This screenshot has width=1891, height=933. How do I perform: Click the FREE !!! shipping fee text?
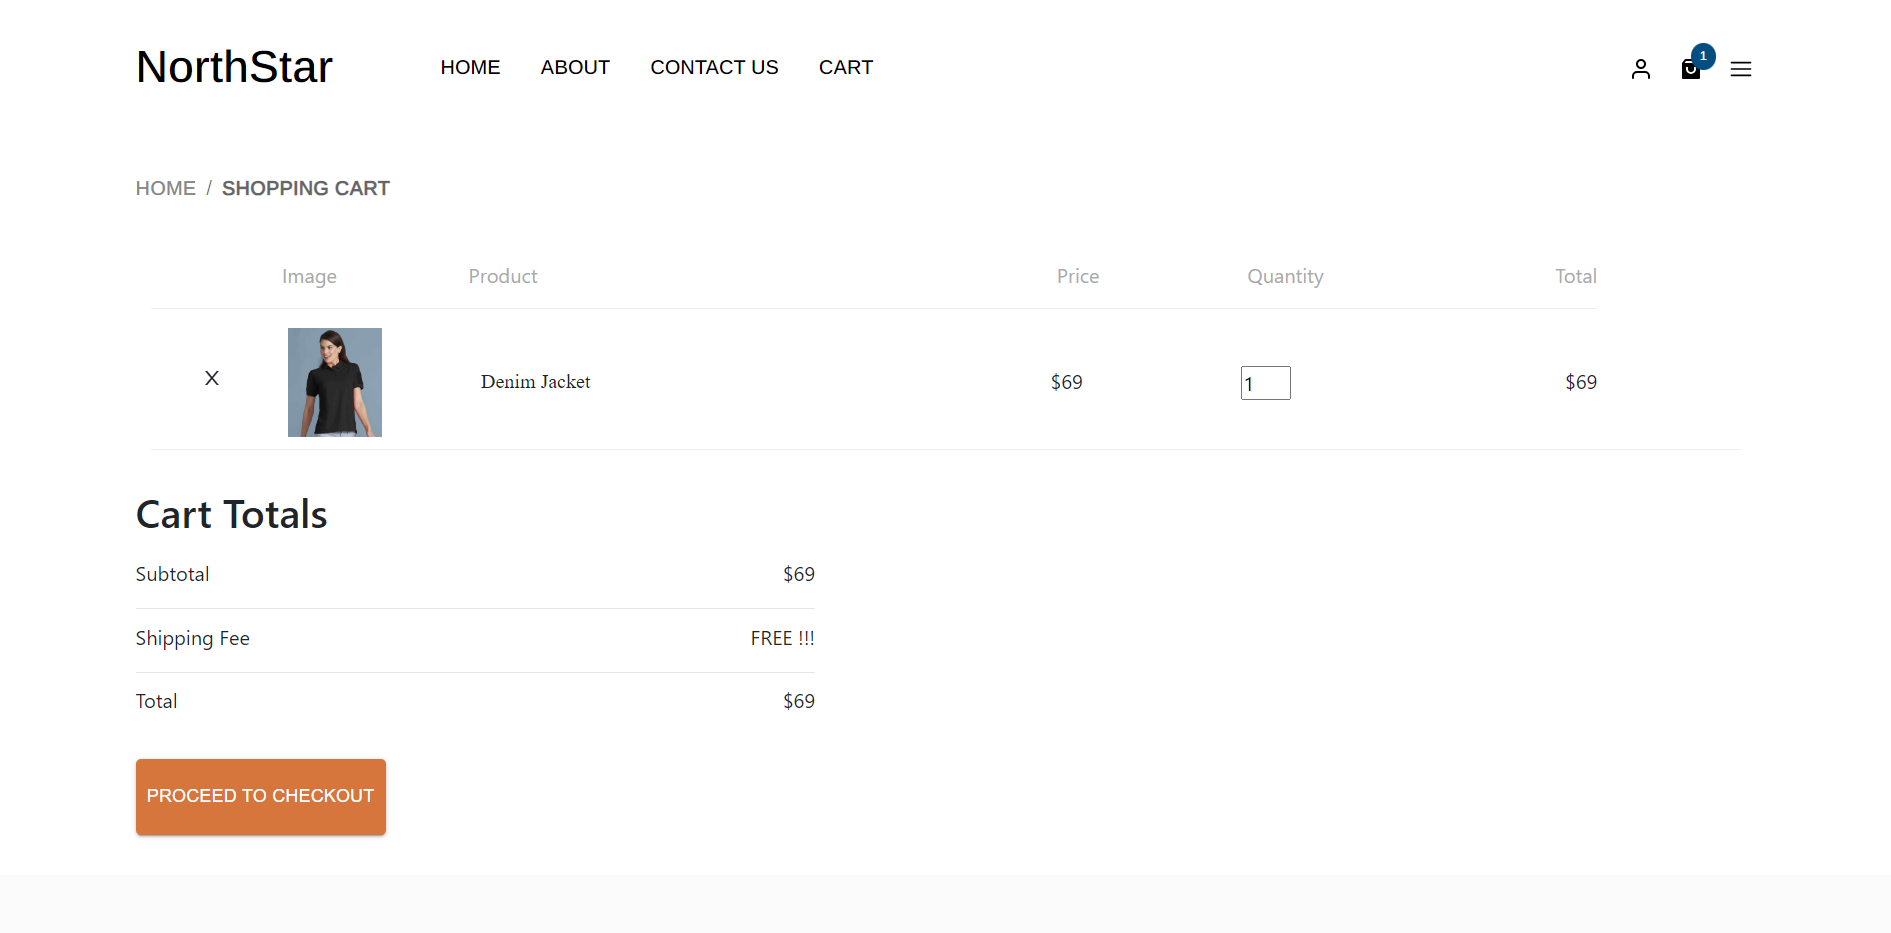[x=782, y=638]
